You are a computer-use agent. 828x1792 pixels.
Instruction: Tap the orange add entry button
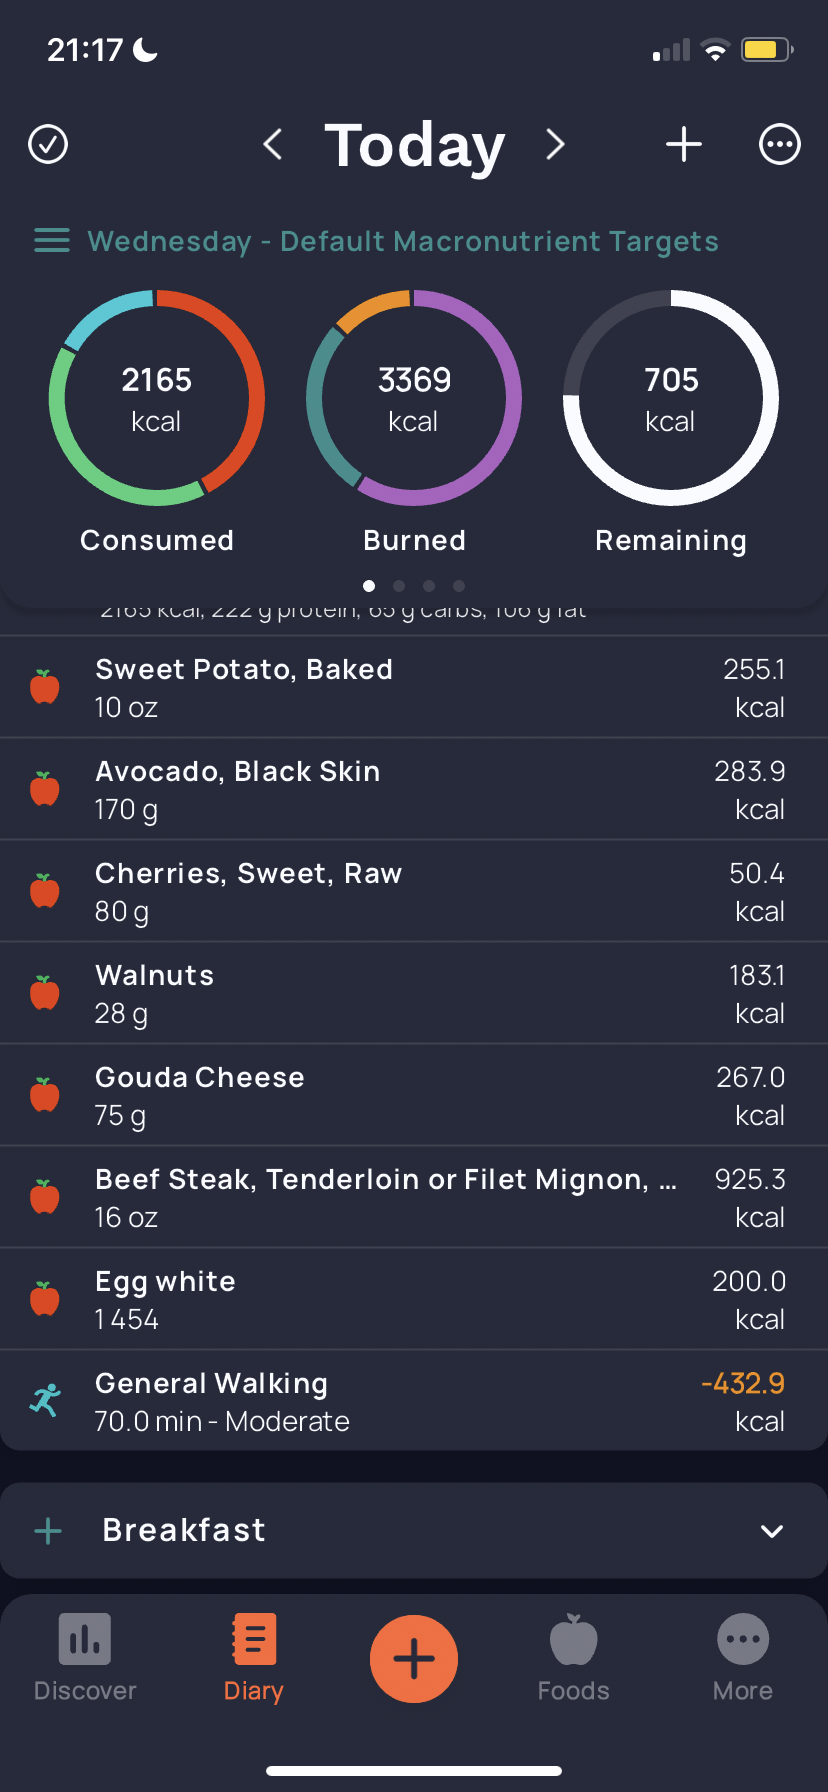pyautogui.click(x=414, y=1659)
